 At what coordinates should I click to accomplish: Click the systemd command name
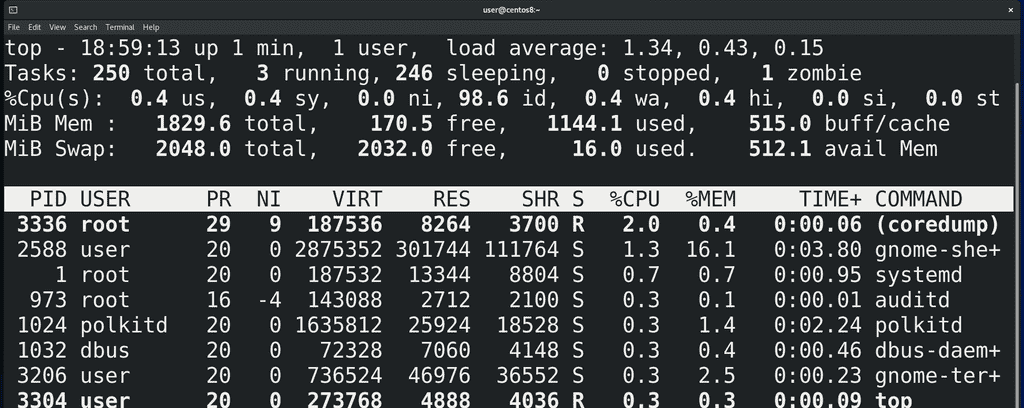coord(918,275)
